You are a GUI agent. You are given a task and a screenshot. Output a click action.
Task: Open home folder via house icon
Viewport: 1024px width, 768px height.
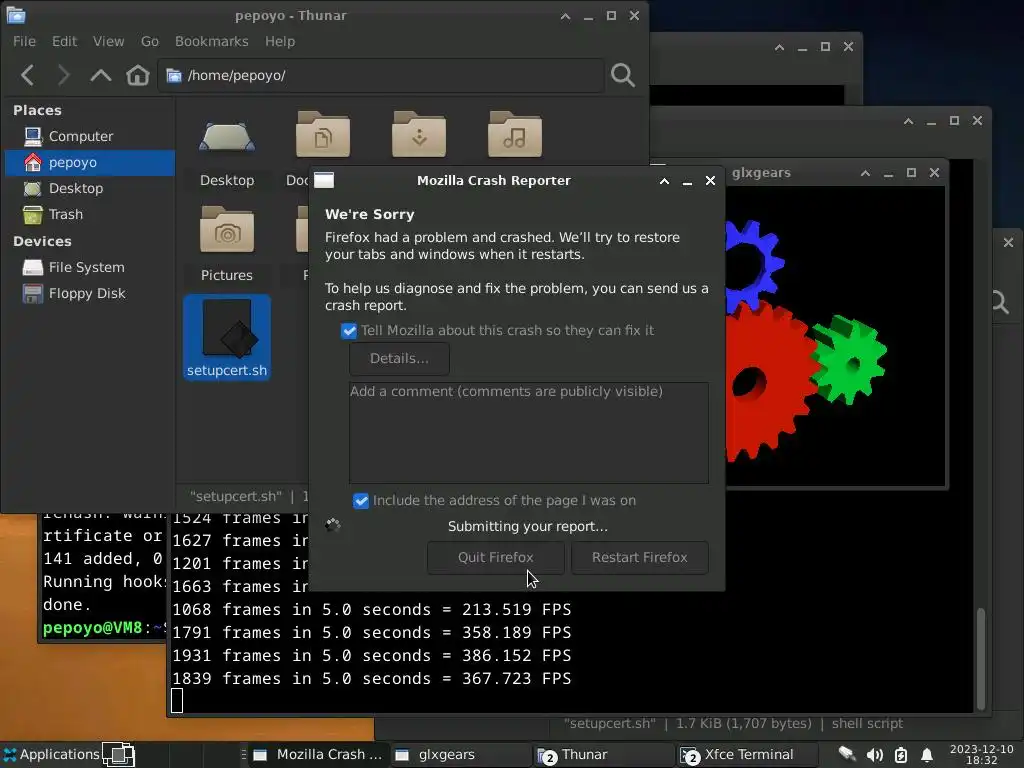coord(138,75)
